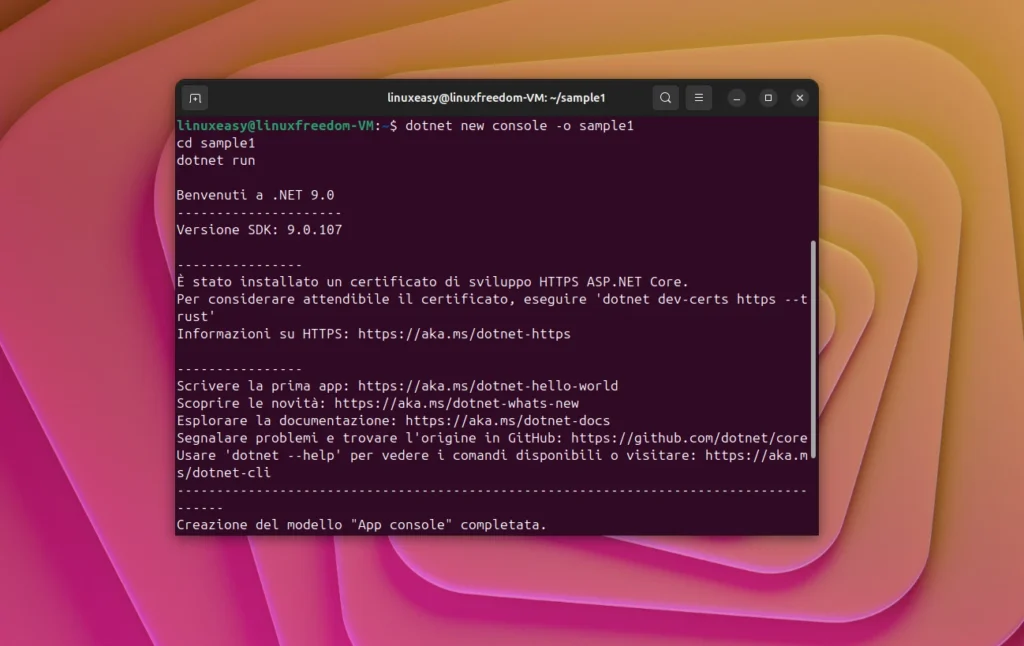The width and height of the screenshot is (1024, 646).
Task: Minimize the terminal window
Action: click(736, 97)
